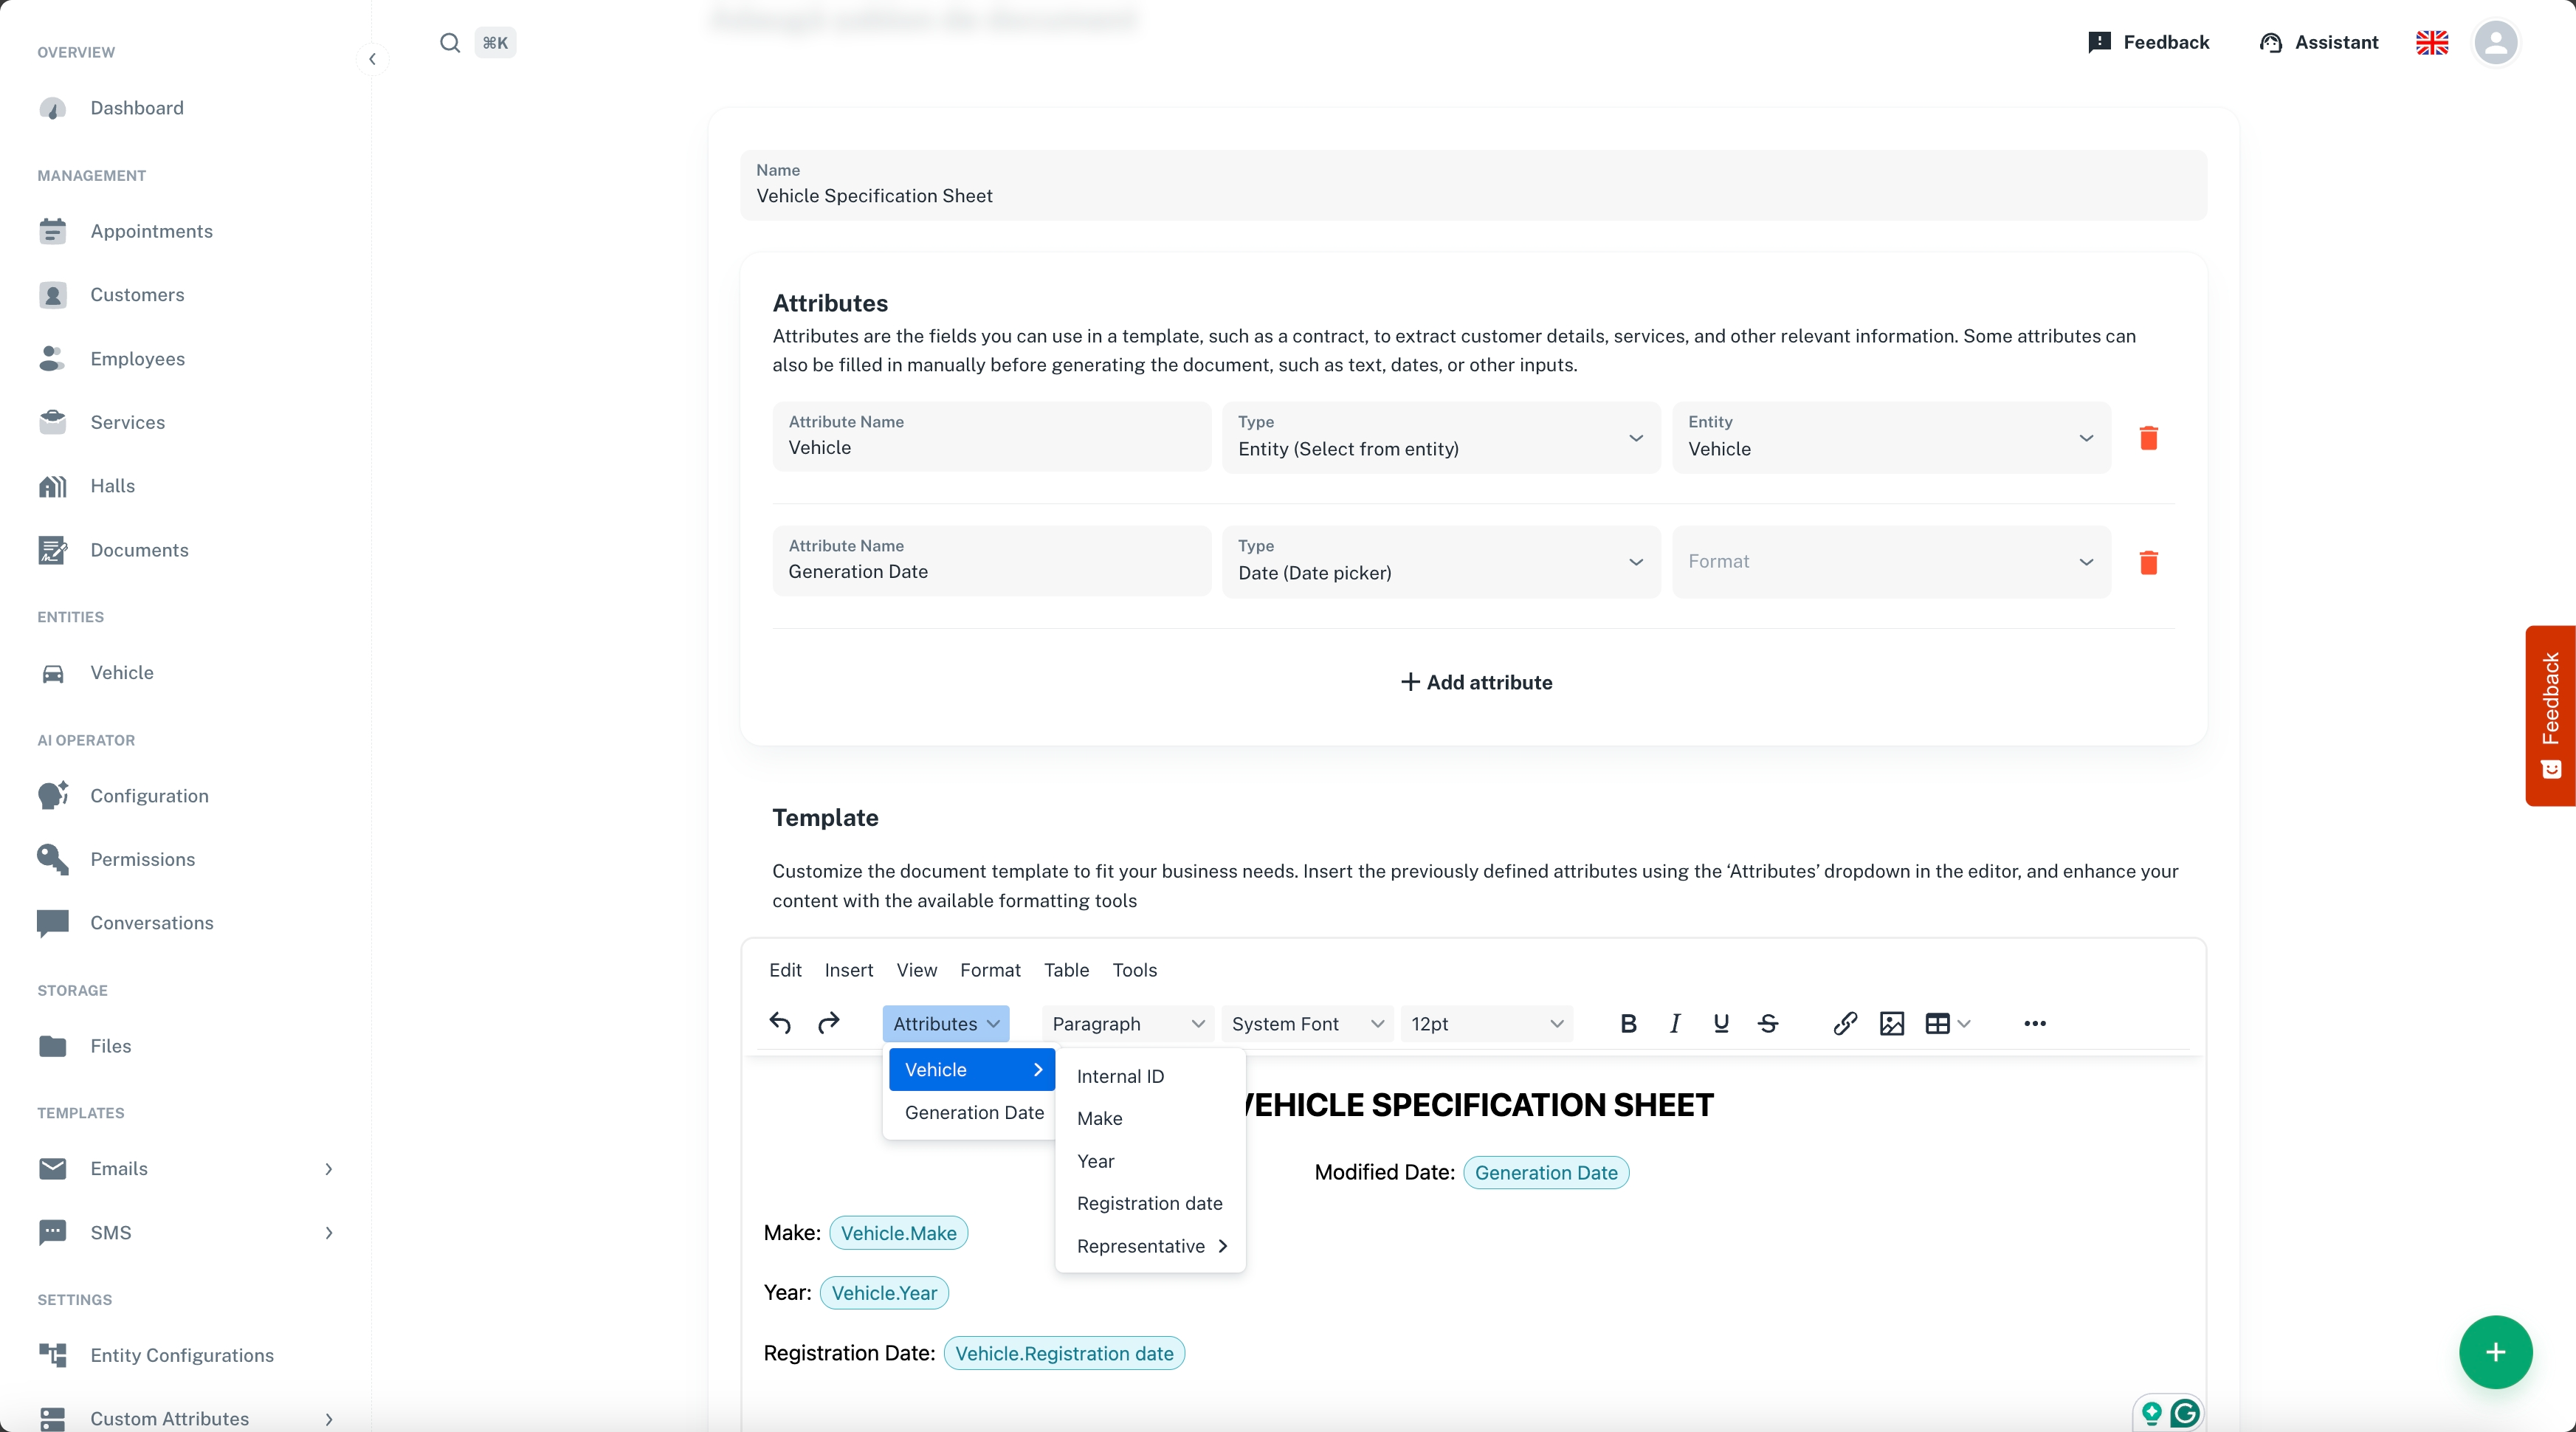Open the Assistant from top bar
Screen dimensions: 2576x1432
pyautogui.click(x=2319, y=42)
